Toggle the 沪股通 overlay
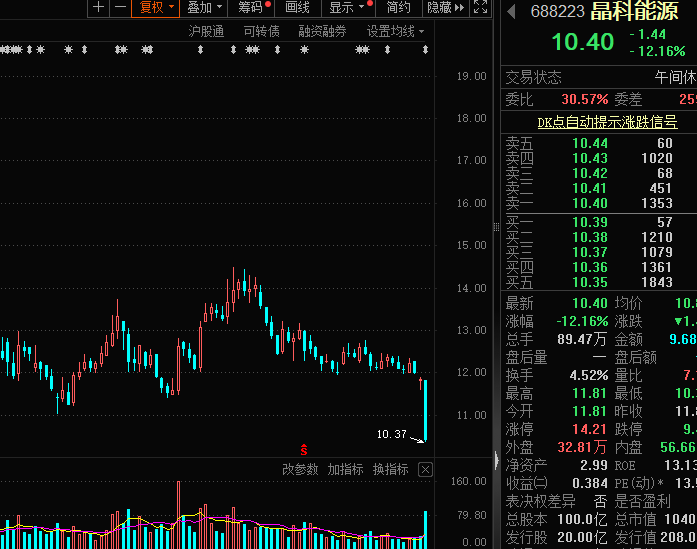The image size is (697, 549). [206, 31]
